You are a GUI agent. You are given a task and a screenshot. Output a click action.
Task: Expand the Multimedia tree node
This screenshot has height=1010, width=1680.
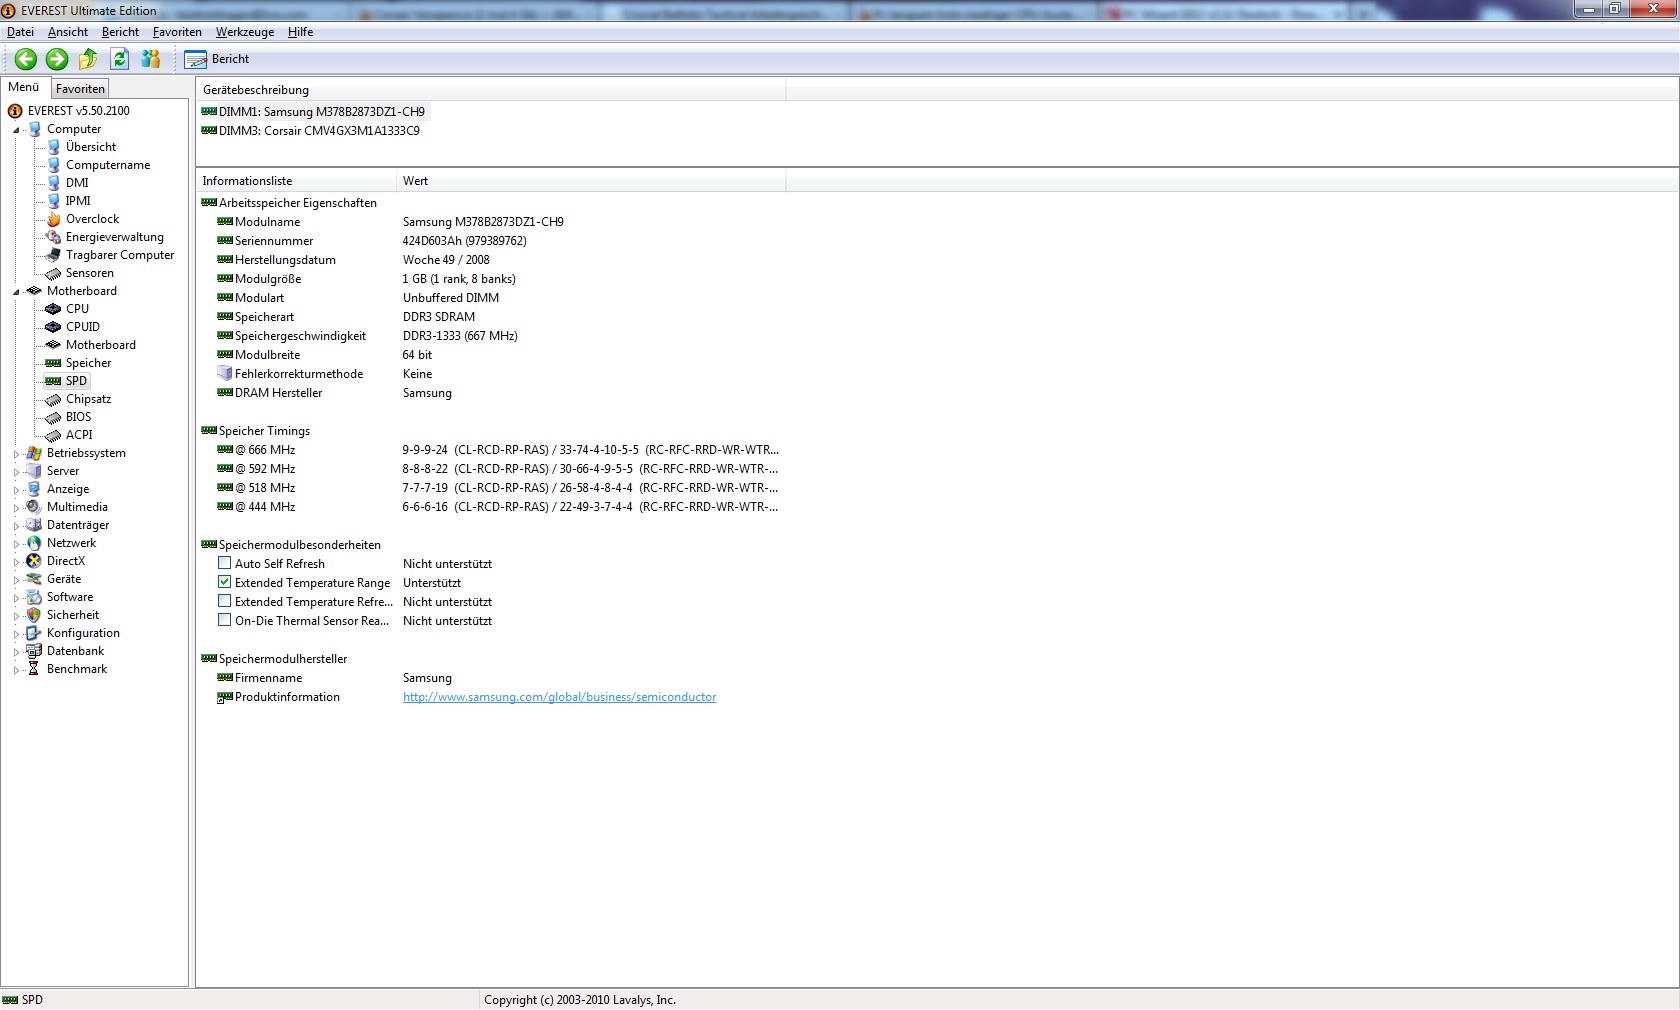pyautogui.click(x=16, y=508)
